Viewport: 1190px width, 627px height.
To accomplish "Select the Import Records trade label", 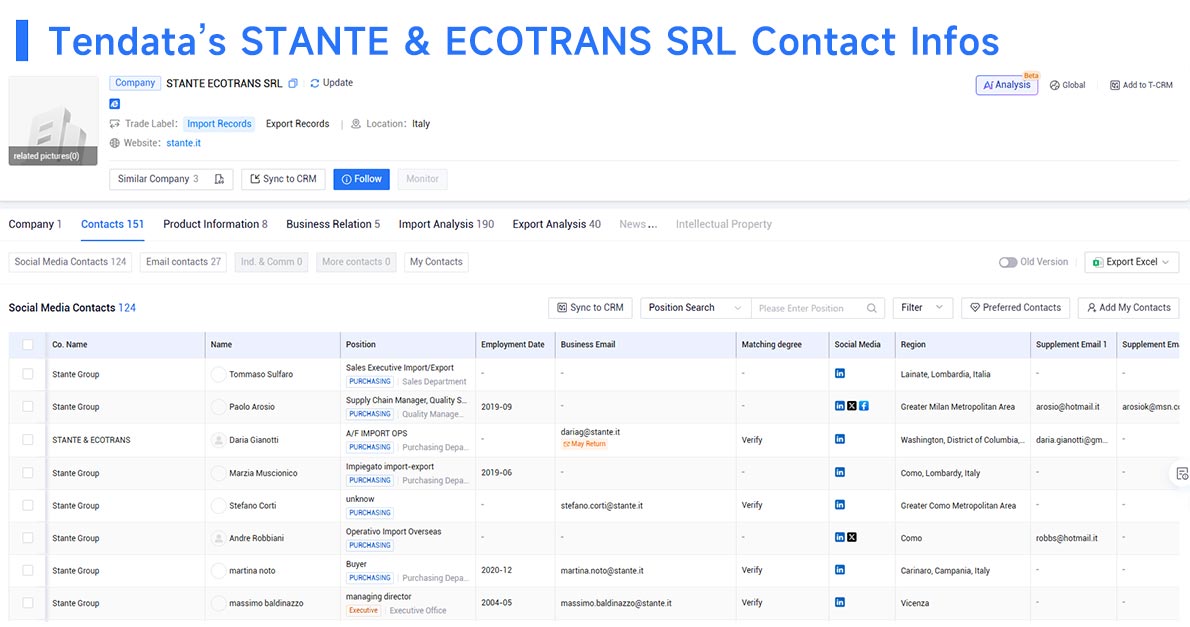I will coord(219,124).
